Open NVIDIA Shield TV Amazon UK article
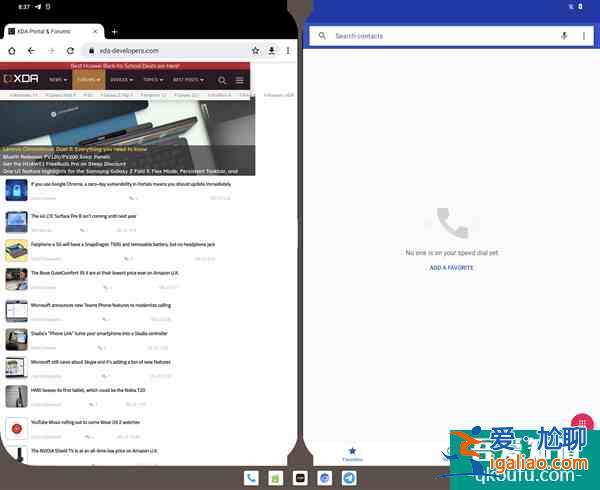600x490 pixels. 94,451
